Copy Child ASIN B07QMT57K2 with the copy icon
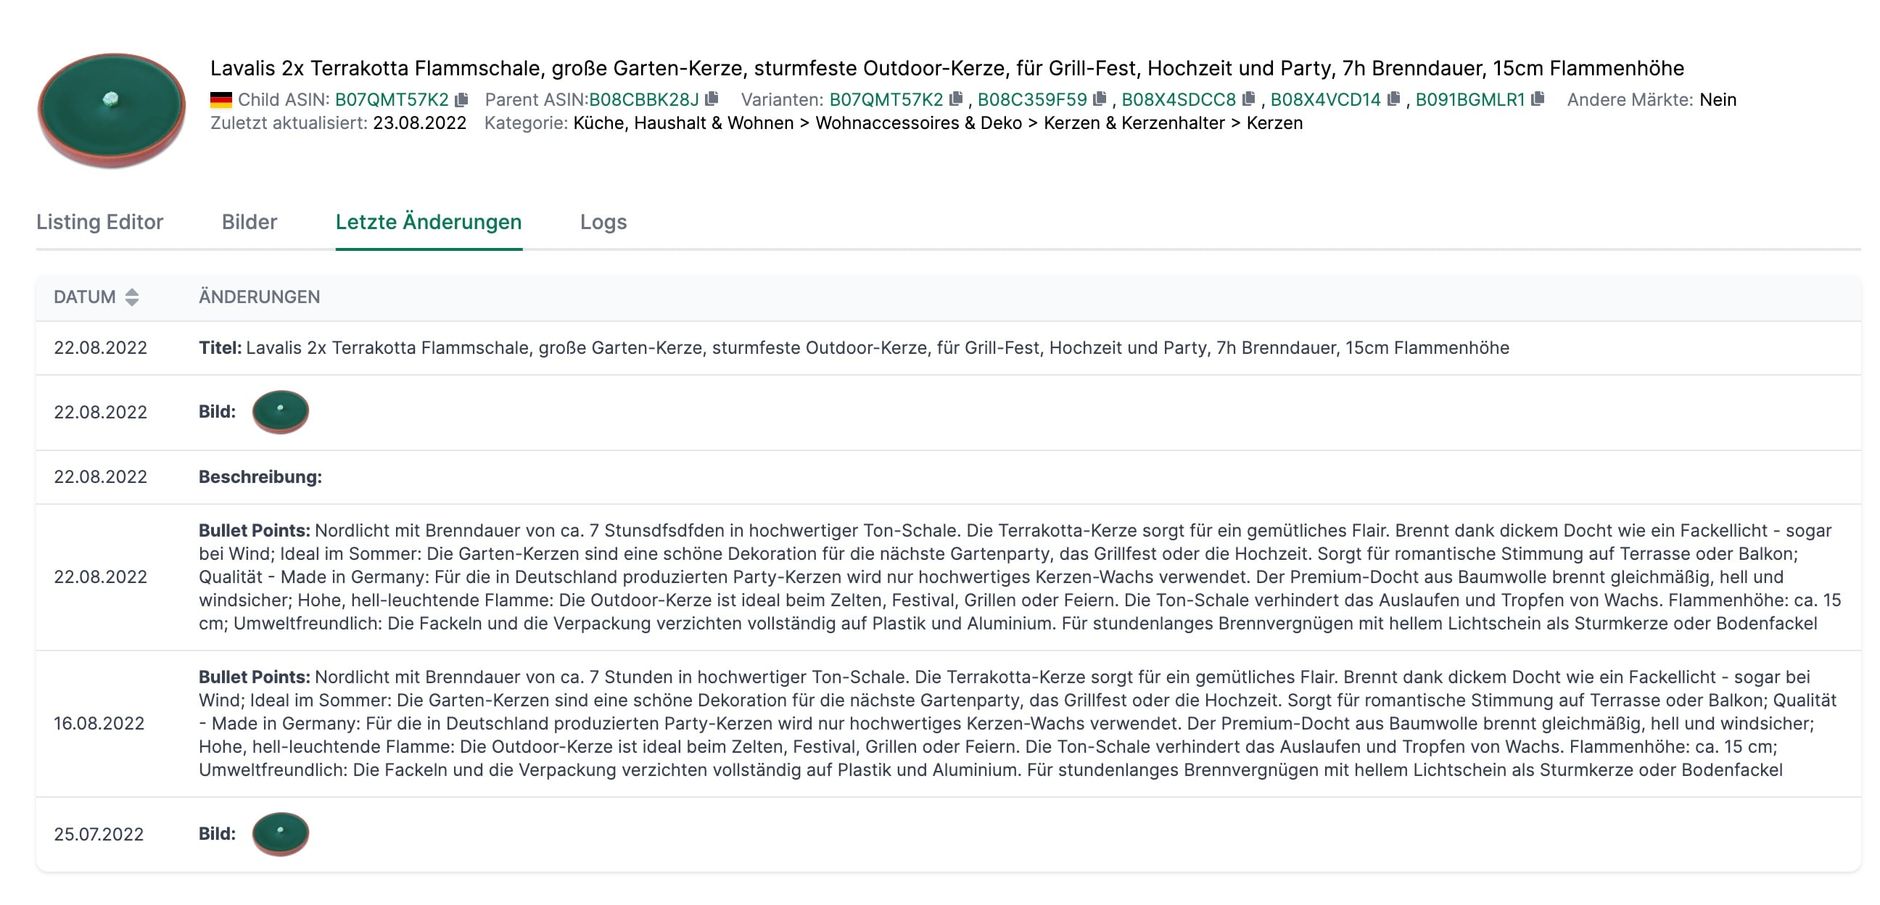The width and height of the screenshot is (1880, 905). 461,100
